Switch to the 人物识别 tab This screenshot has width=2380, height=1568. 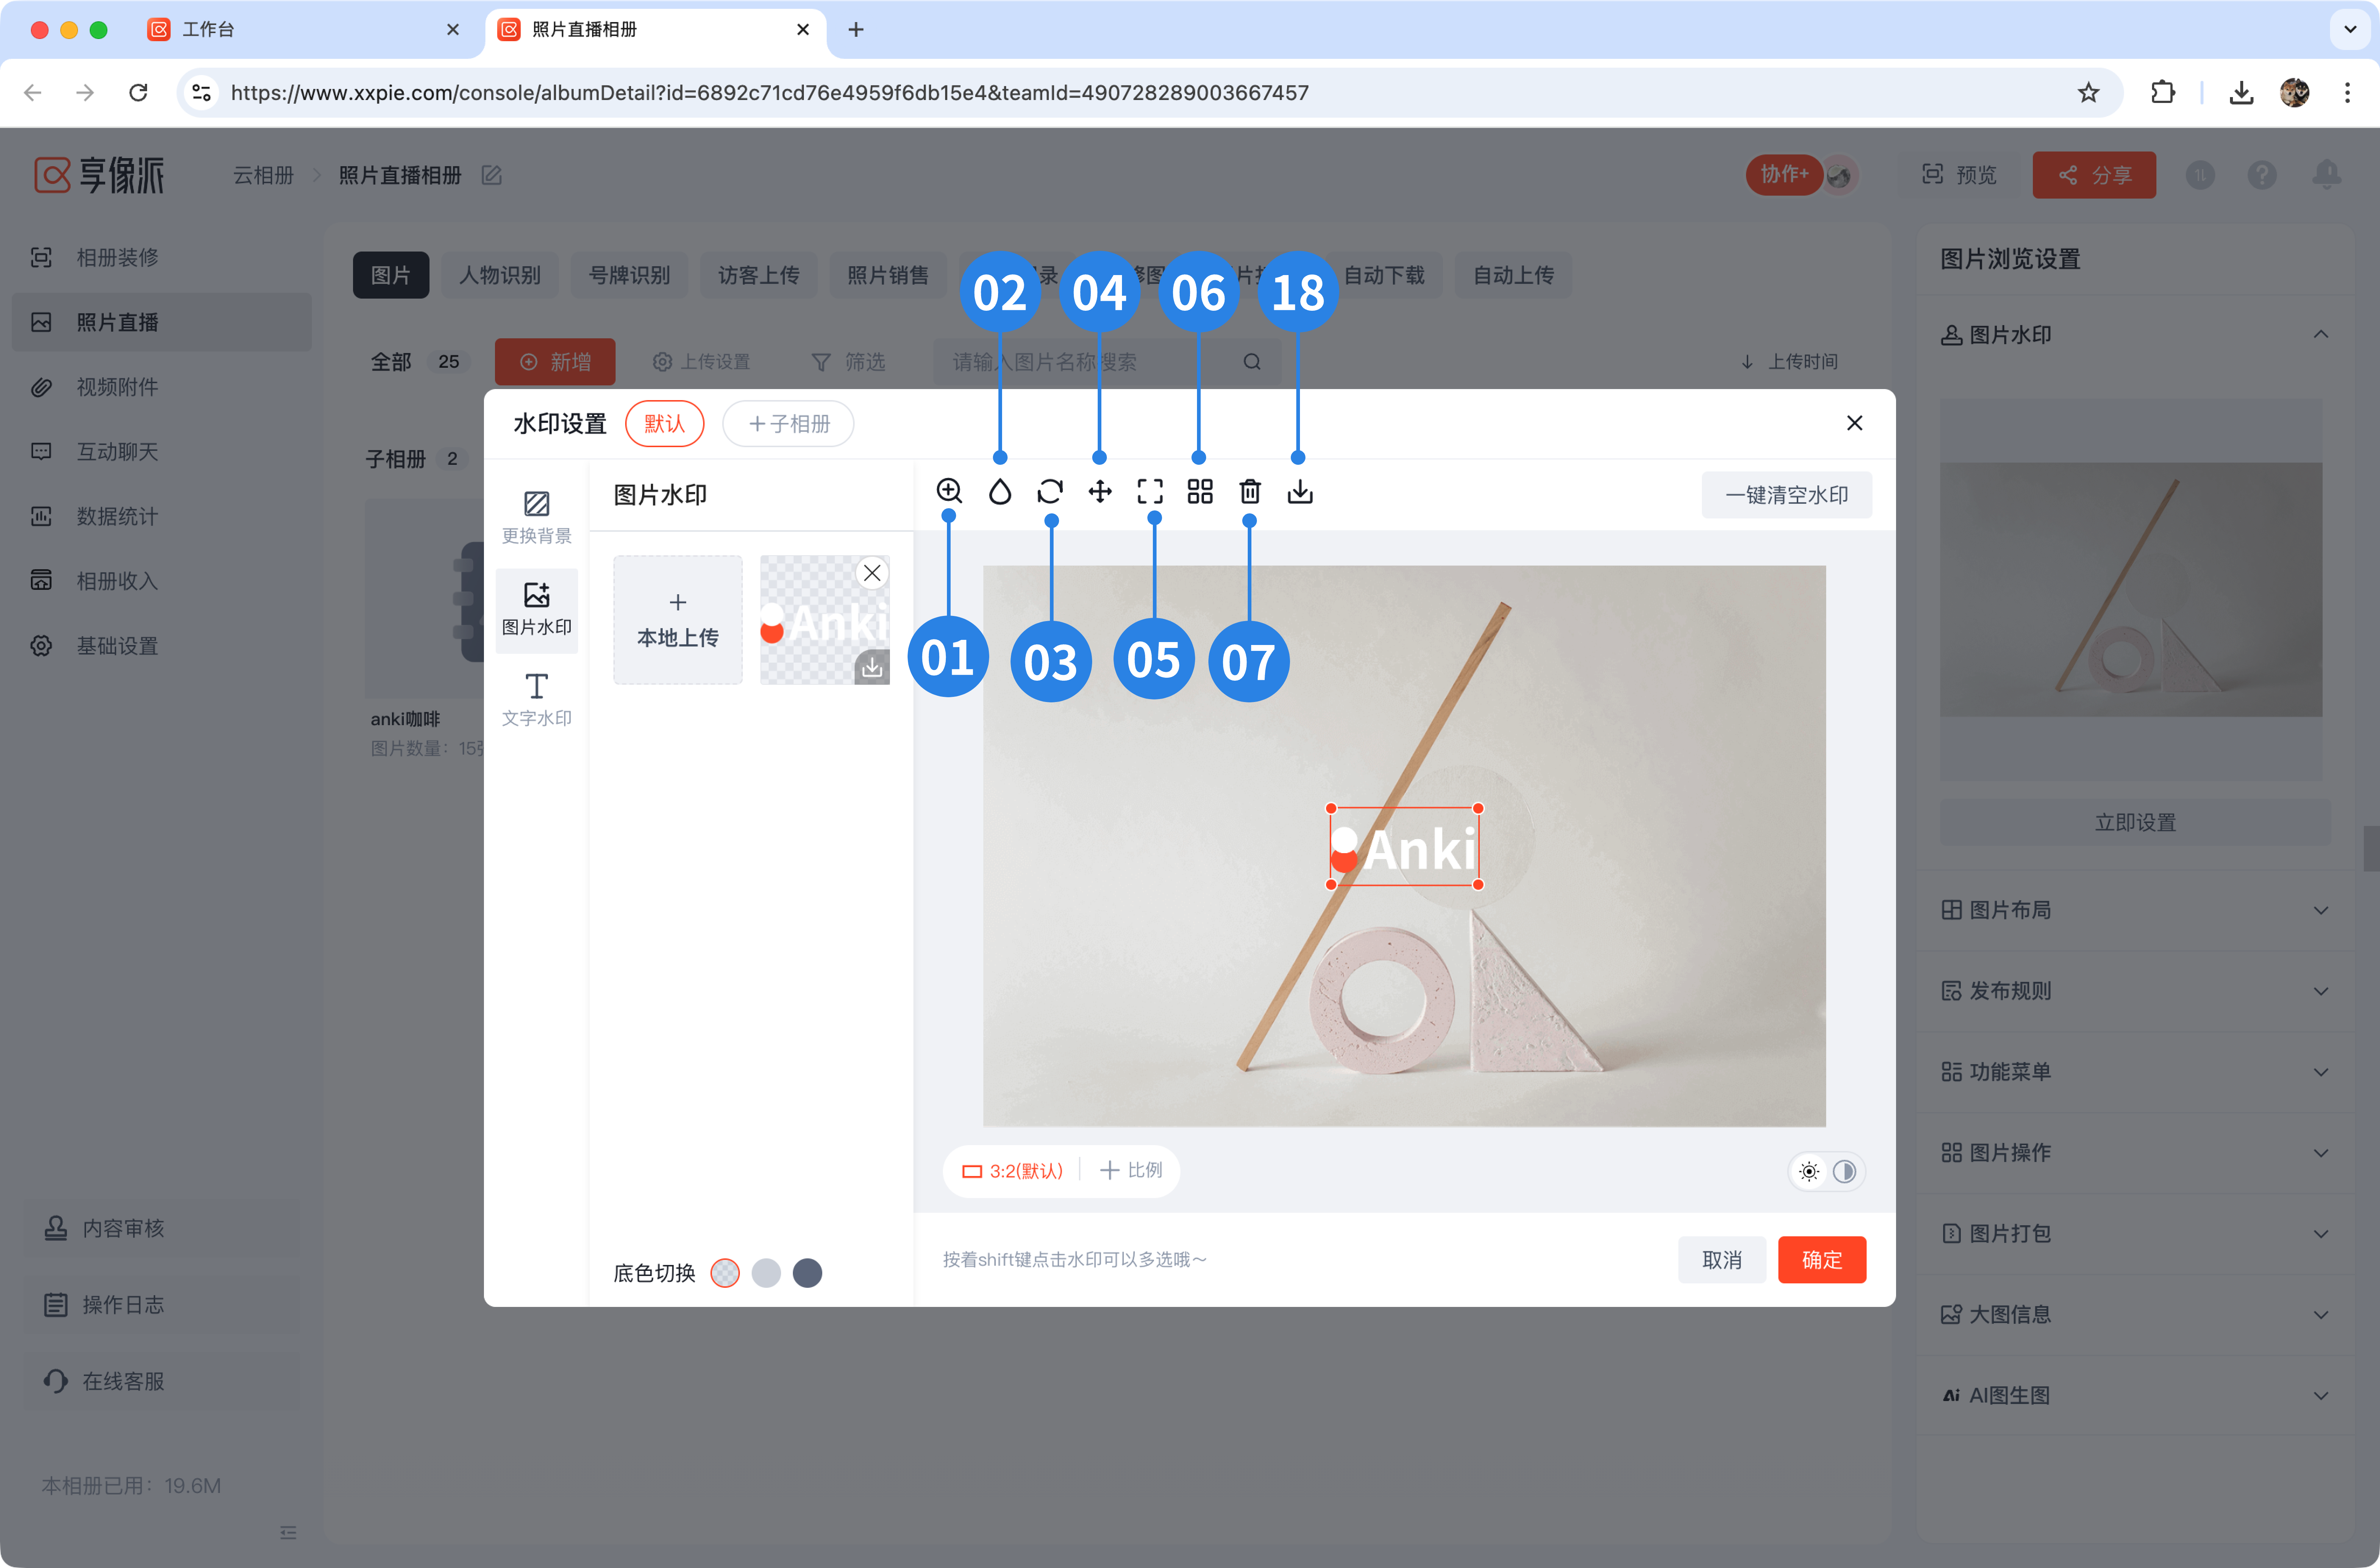(500, 275)
